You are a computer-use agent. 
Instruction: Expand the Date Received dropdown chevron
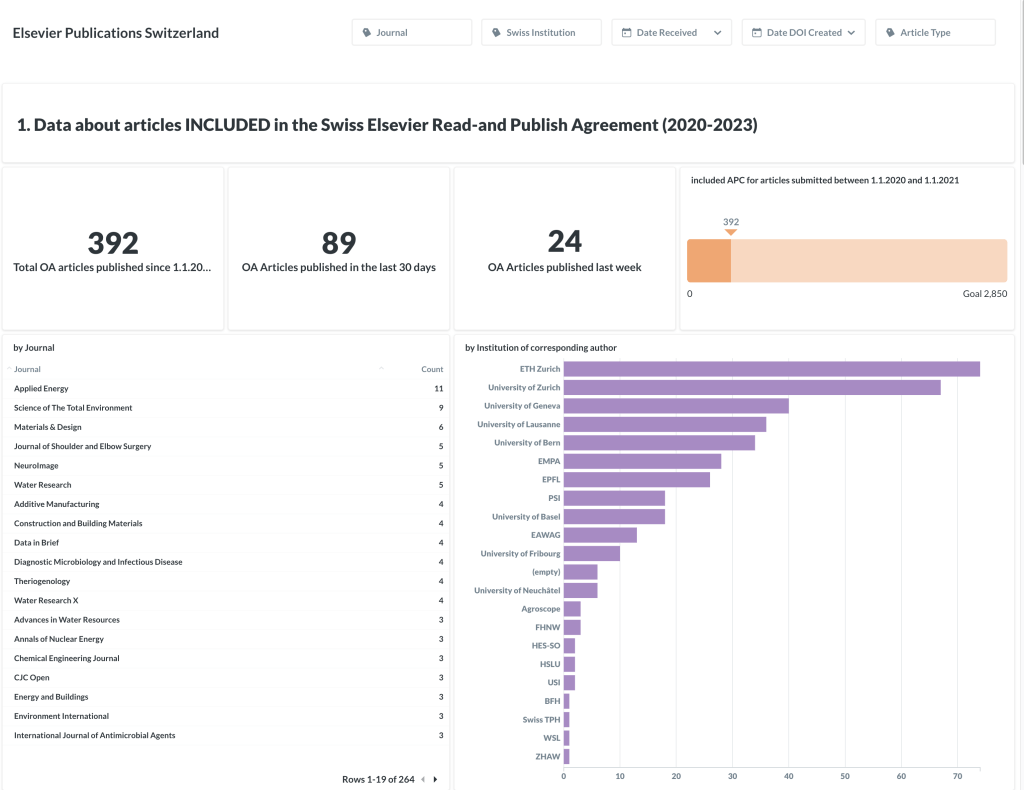[718, 33]
